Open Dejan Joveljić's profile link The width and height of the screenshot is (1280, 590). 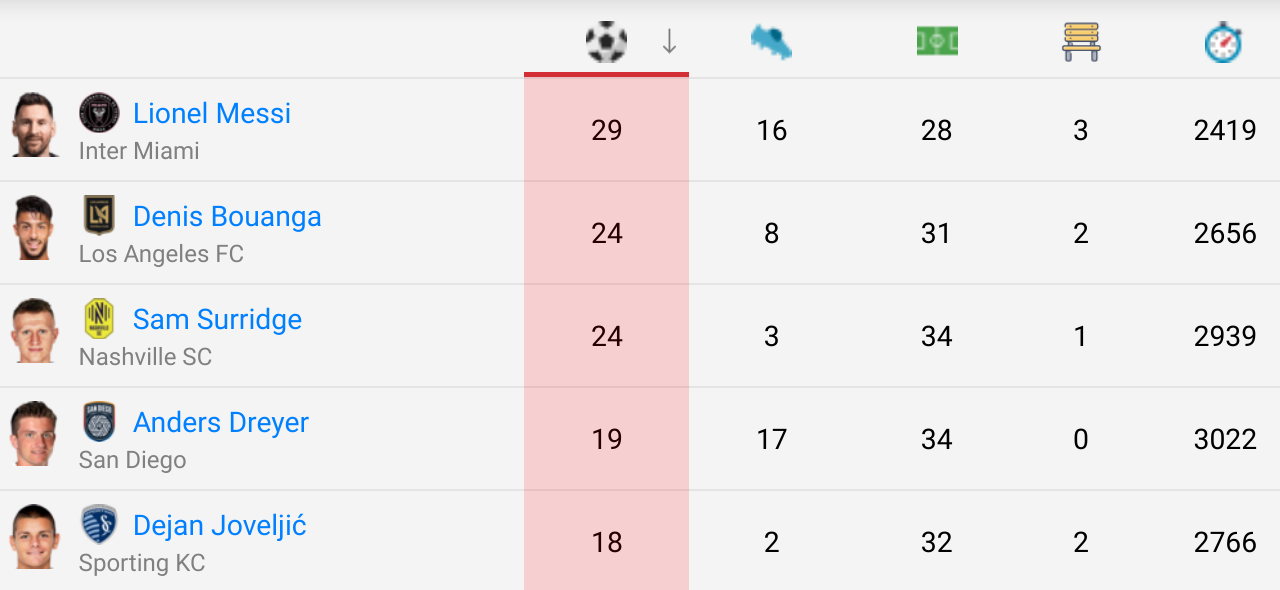tap(220, 525)
